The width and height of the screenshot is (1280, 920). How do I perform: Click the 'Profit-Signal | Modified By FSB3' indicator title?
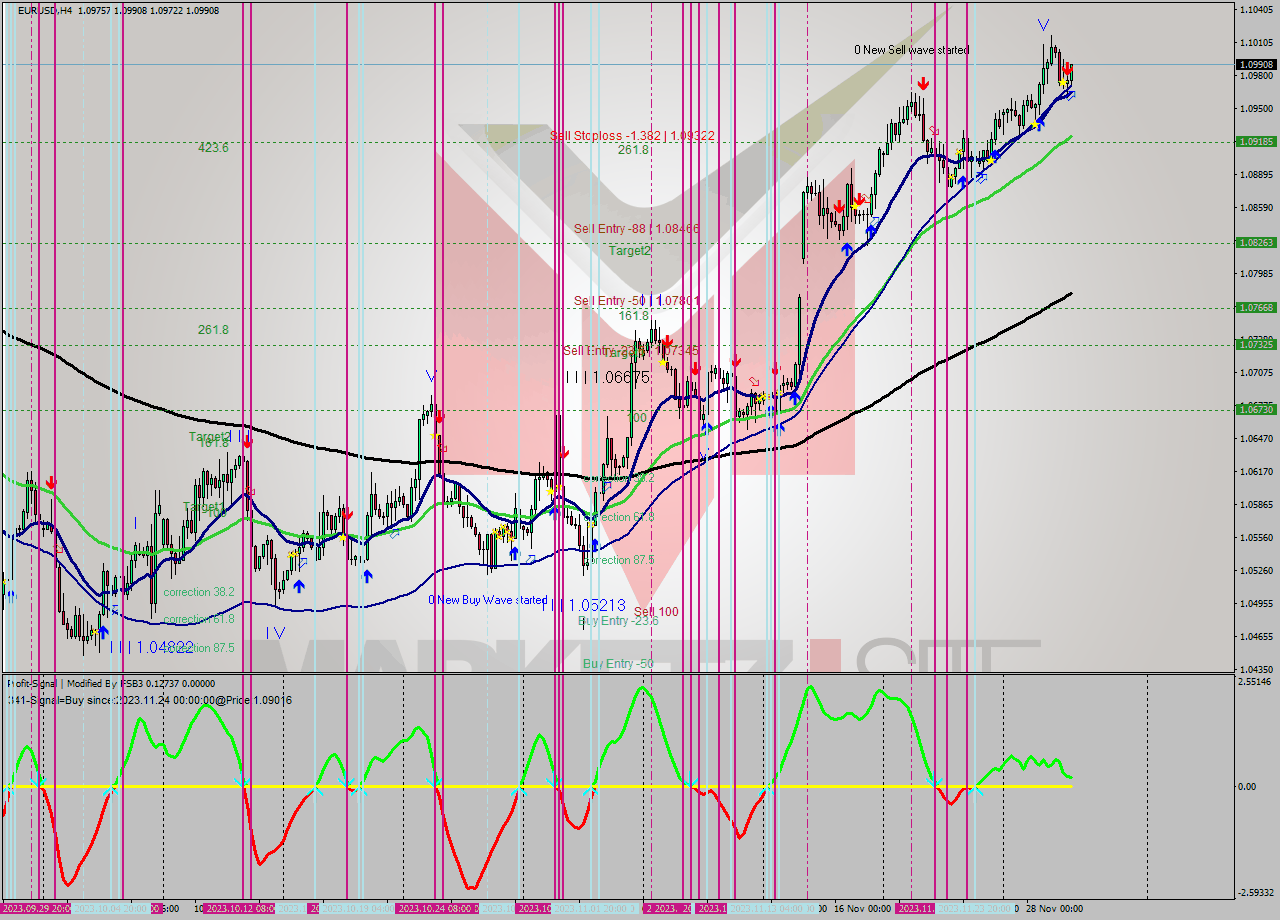[77, 684]
